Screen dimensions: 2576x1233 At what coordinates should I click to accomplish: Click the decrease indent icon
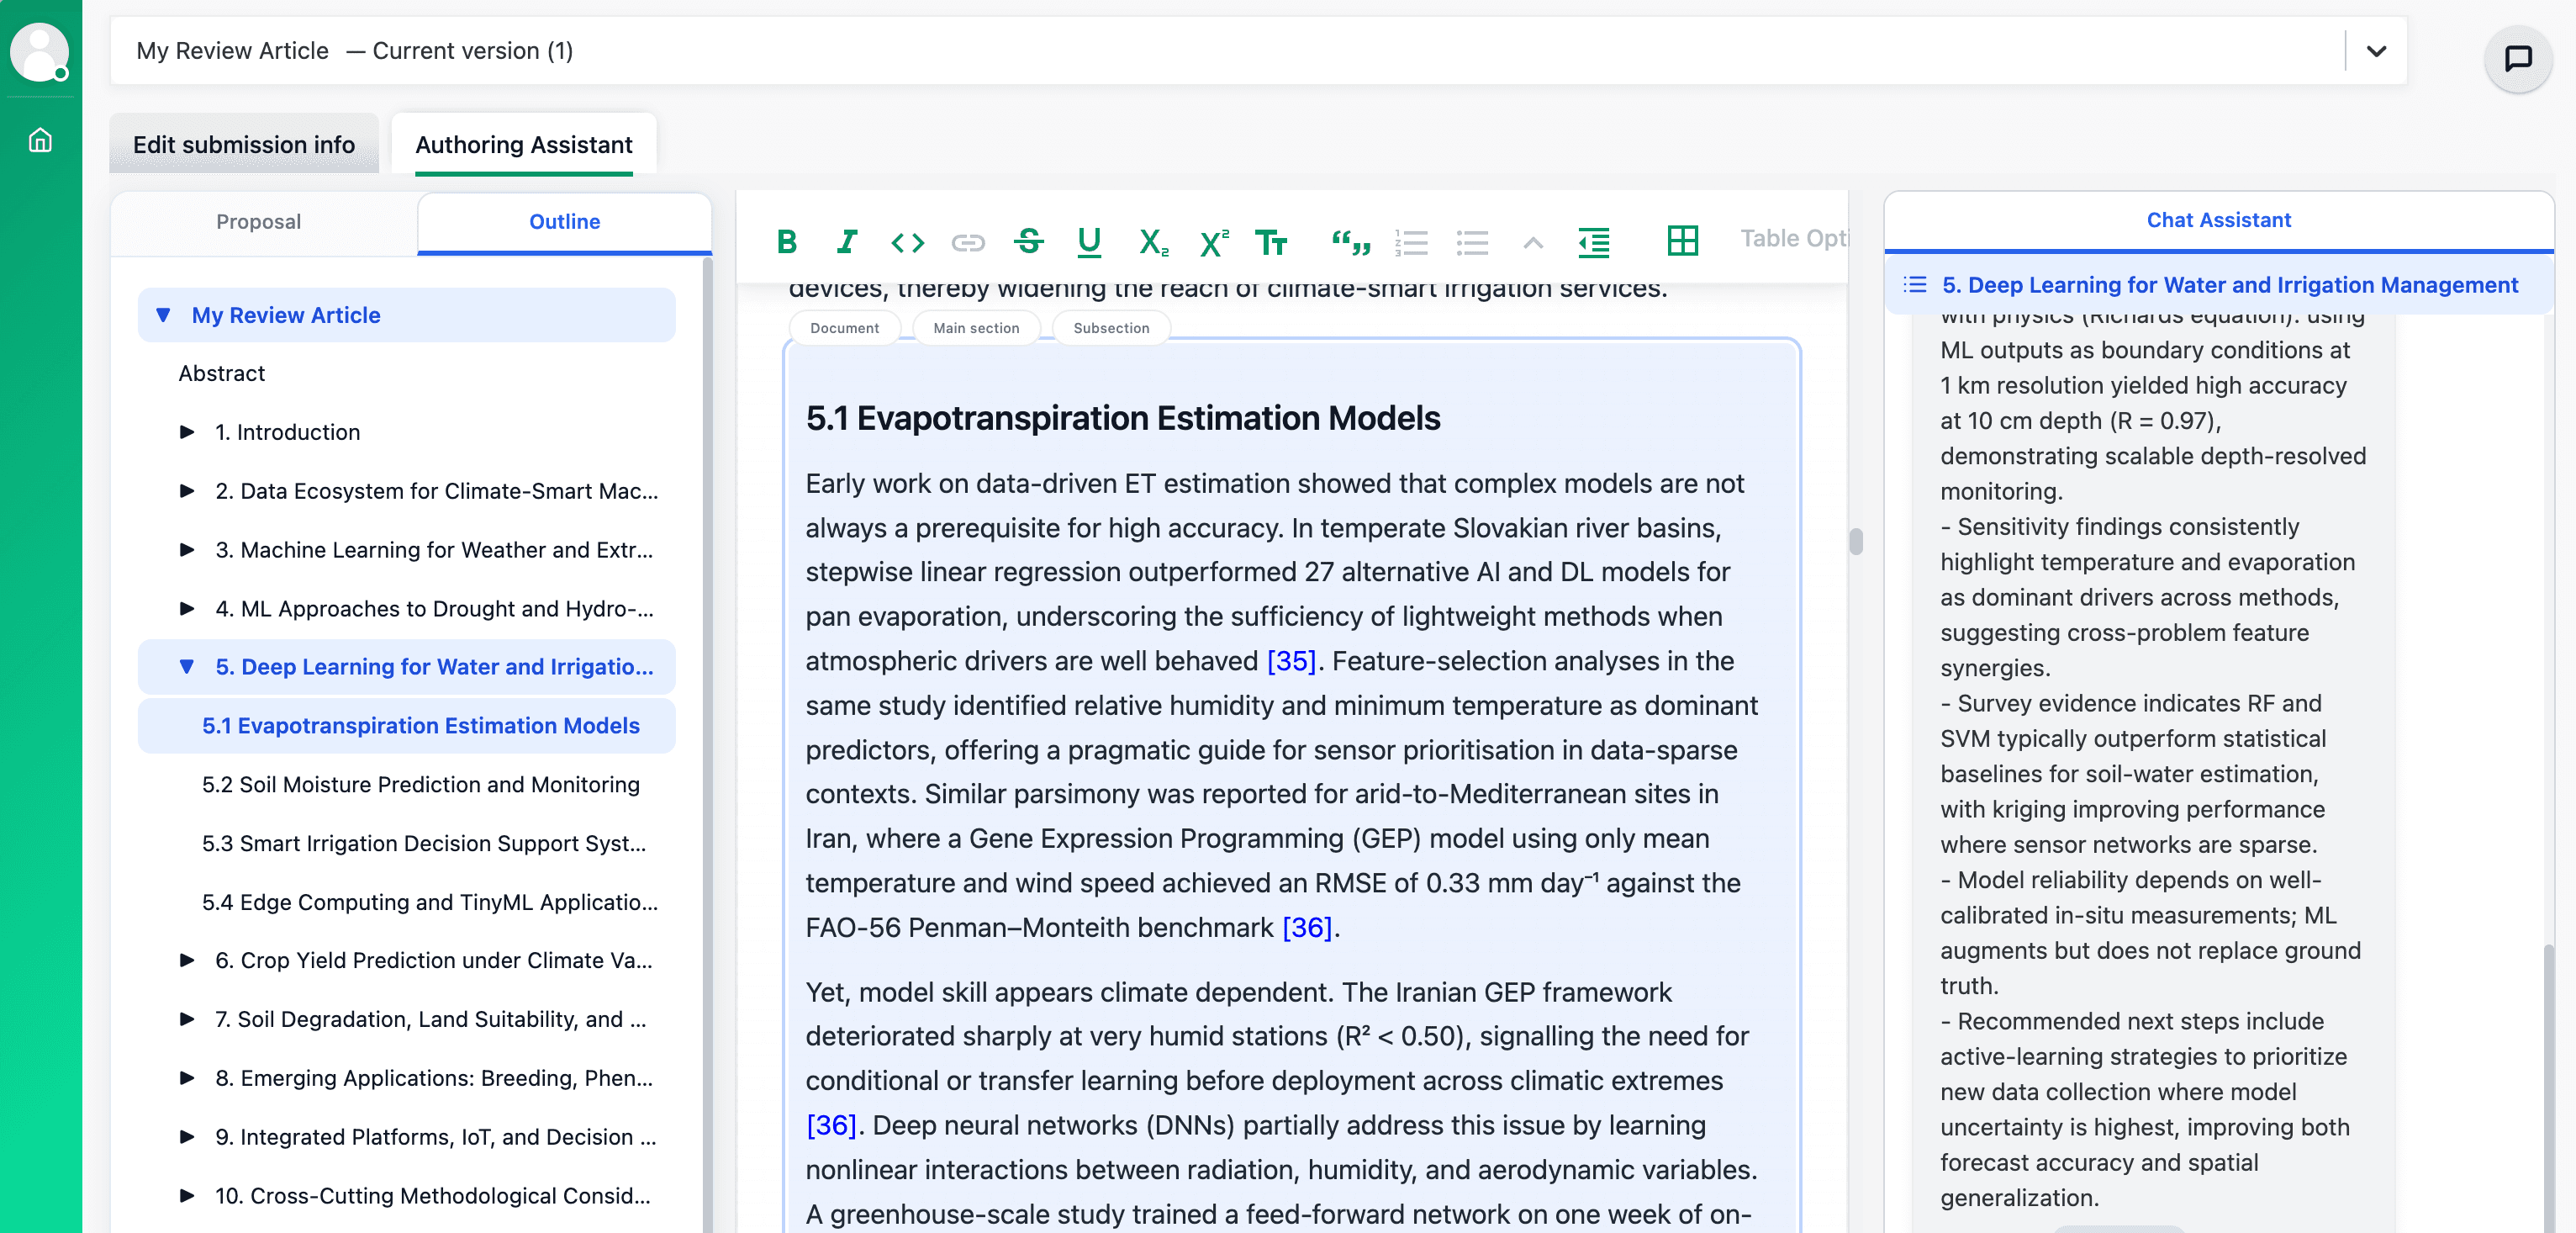(x=1594, y=241)
